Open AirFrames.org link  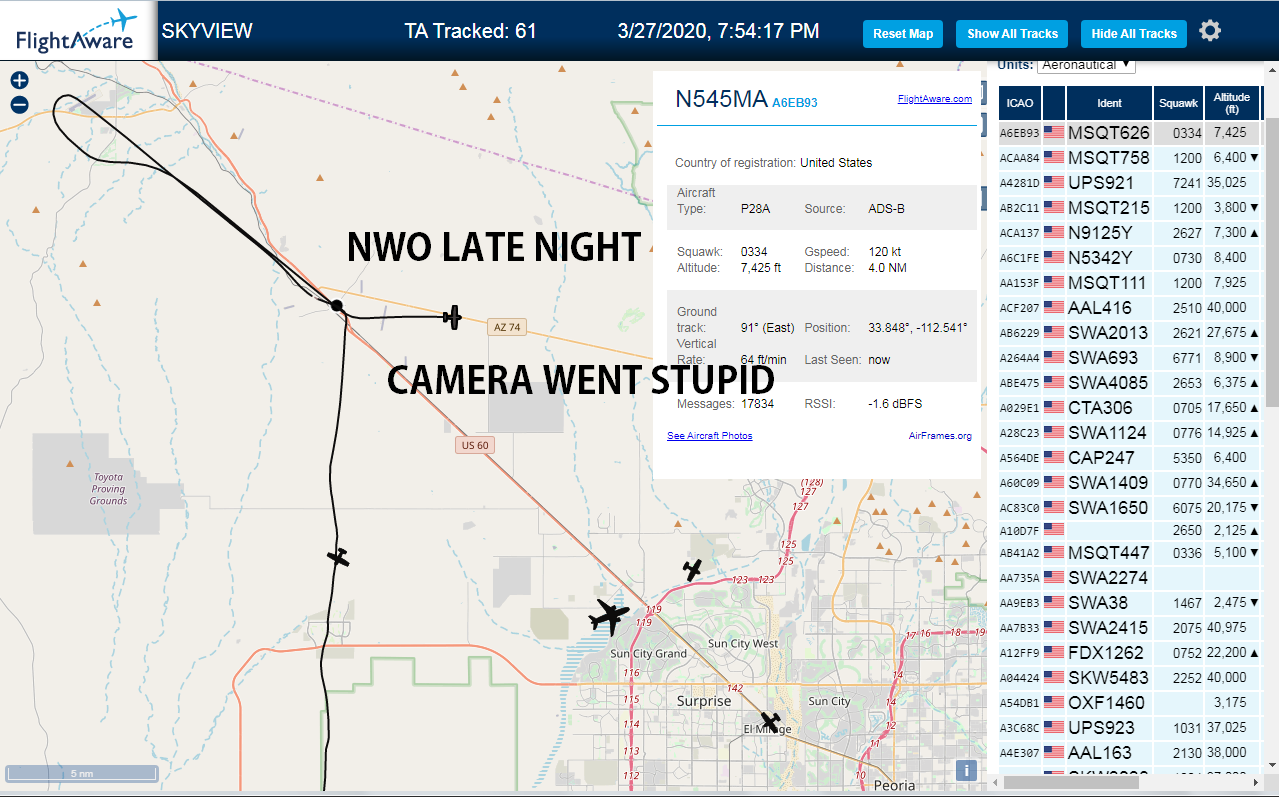[x=940, y=436]
